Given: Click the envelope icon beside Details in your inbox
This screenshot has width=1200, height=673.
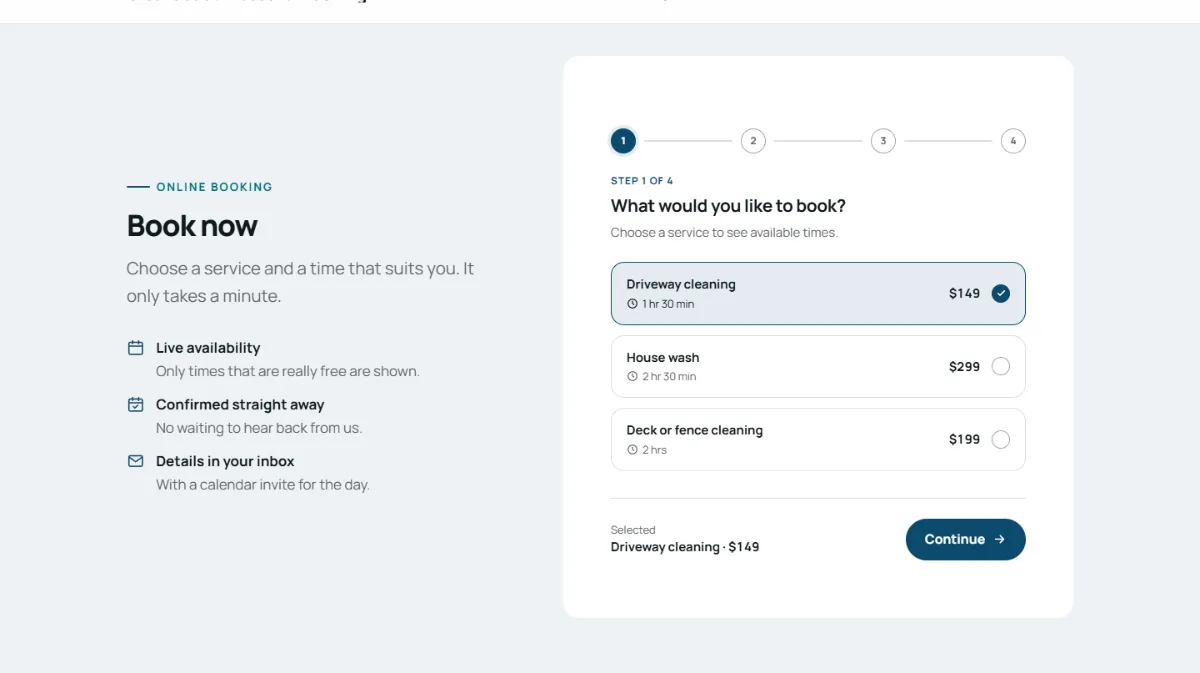Looking at the screenshot, I should coord(136,461).
